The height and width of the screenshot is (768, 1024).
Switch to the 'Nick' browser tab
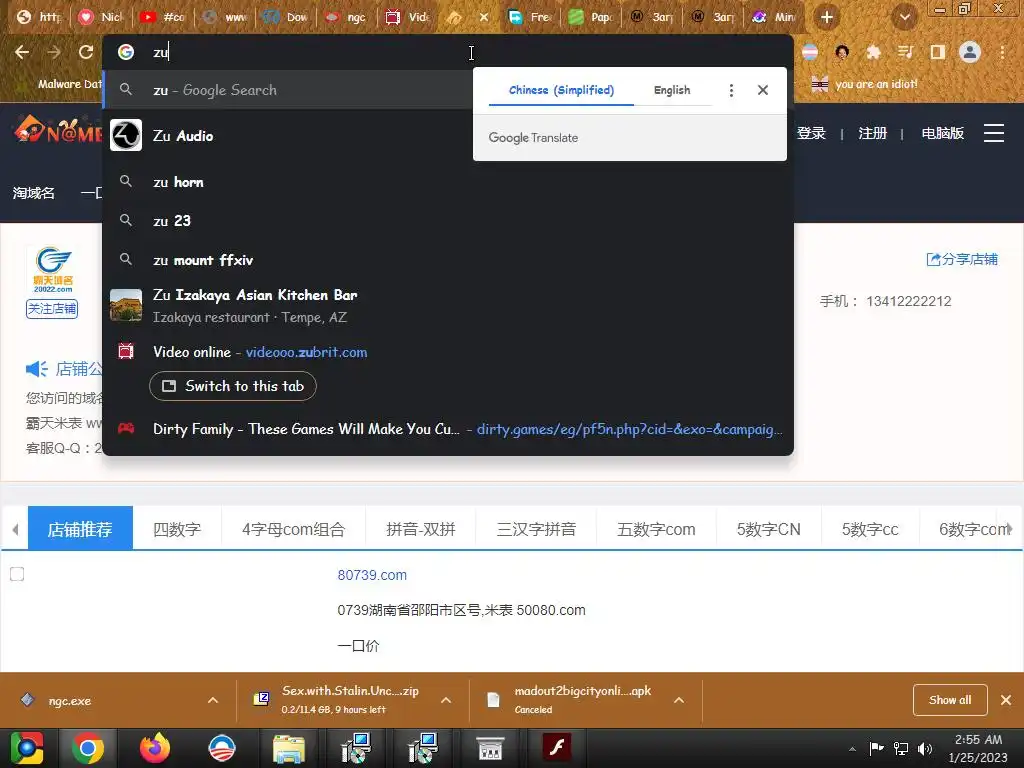[101, 17]
